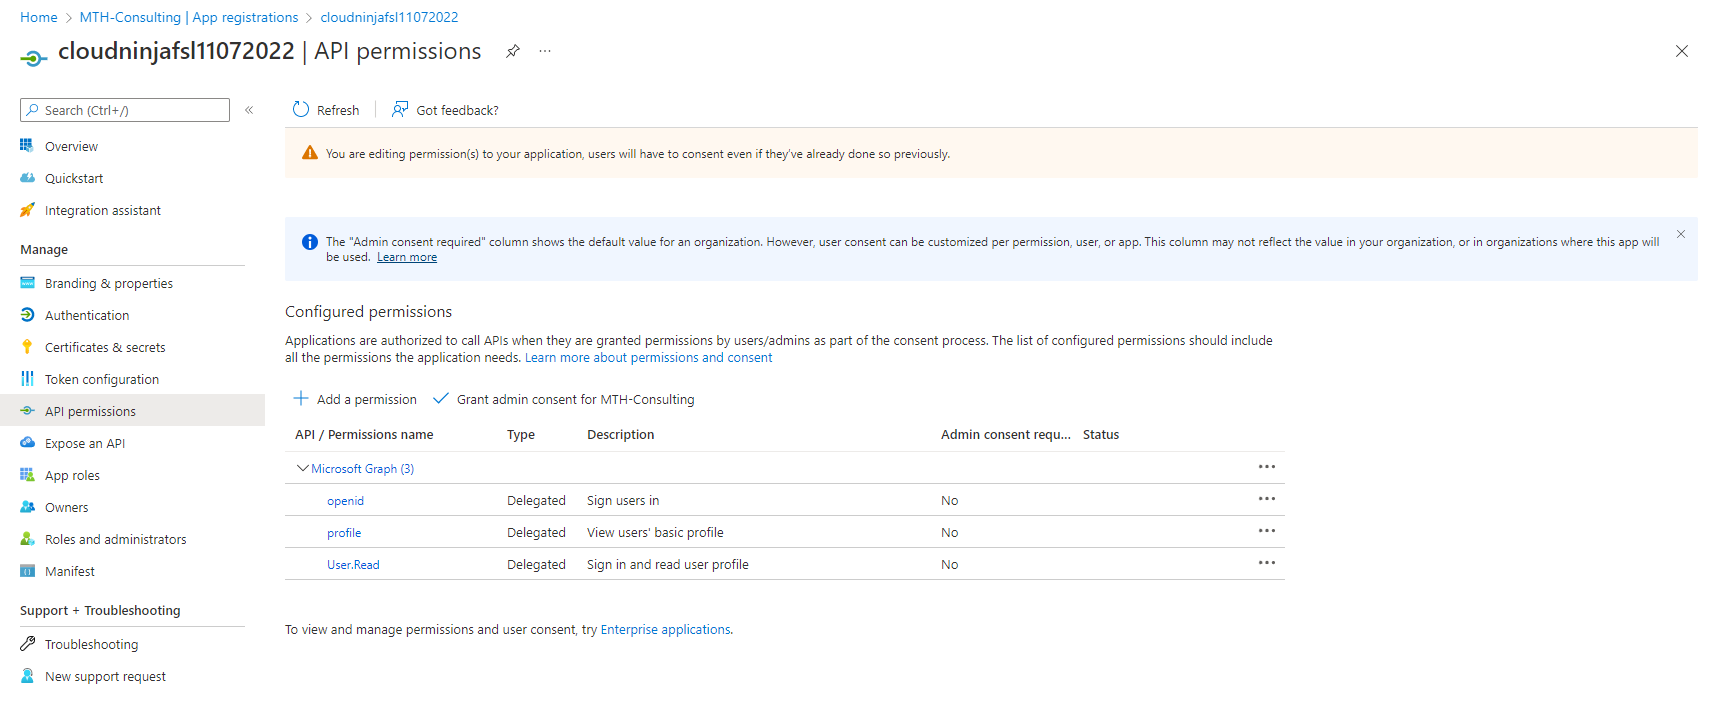Grant admin consent for MTH-Consulting
Image resolution: width=1718 pixels, height=705 pixels.
coord(564,399)
